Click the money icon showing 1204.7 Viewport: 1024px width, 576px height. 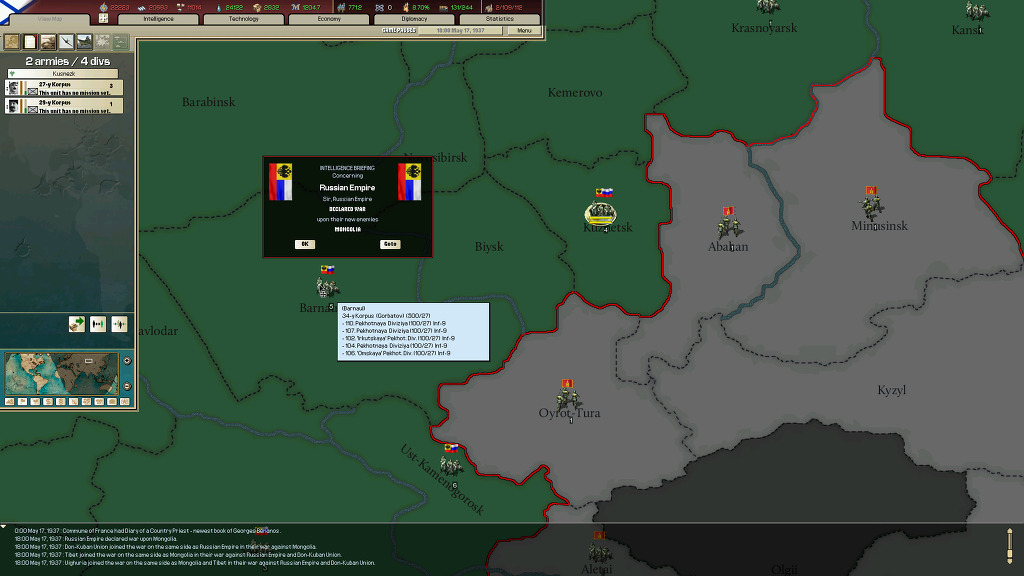click(295, 7)
